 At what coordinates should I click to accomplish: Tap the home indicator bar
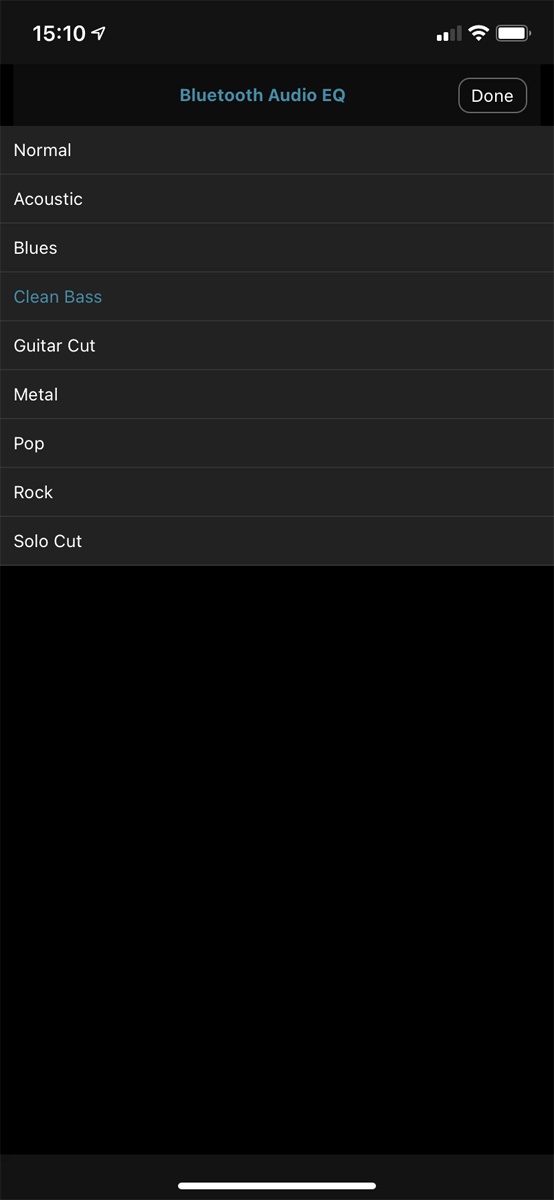click(277, 1186)
